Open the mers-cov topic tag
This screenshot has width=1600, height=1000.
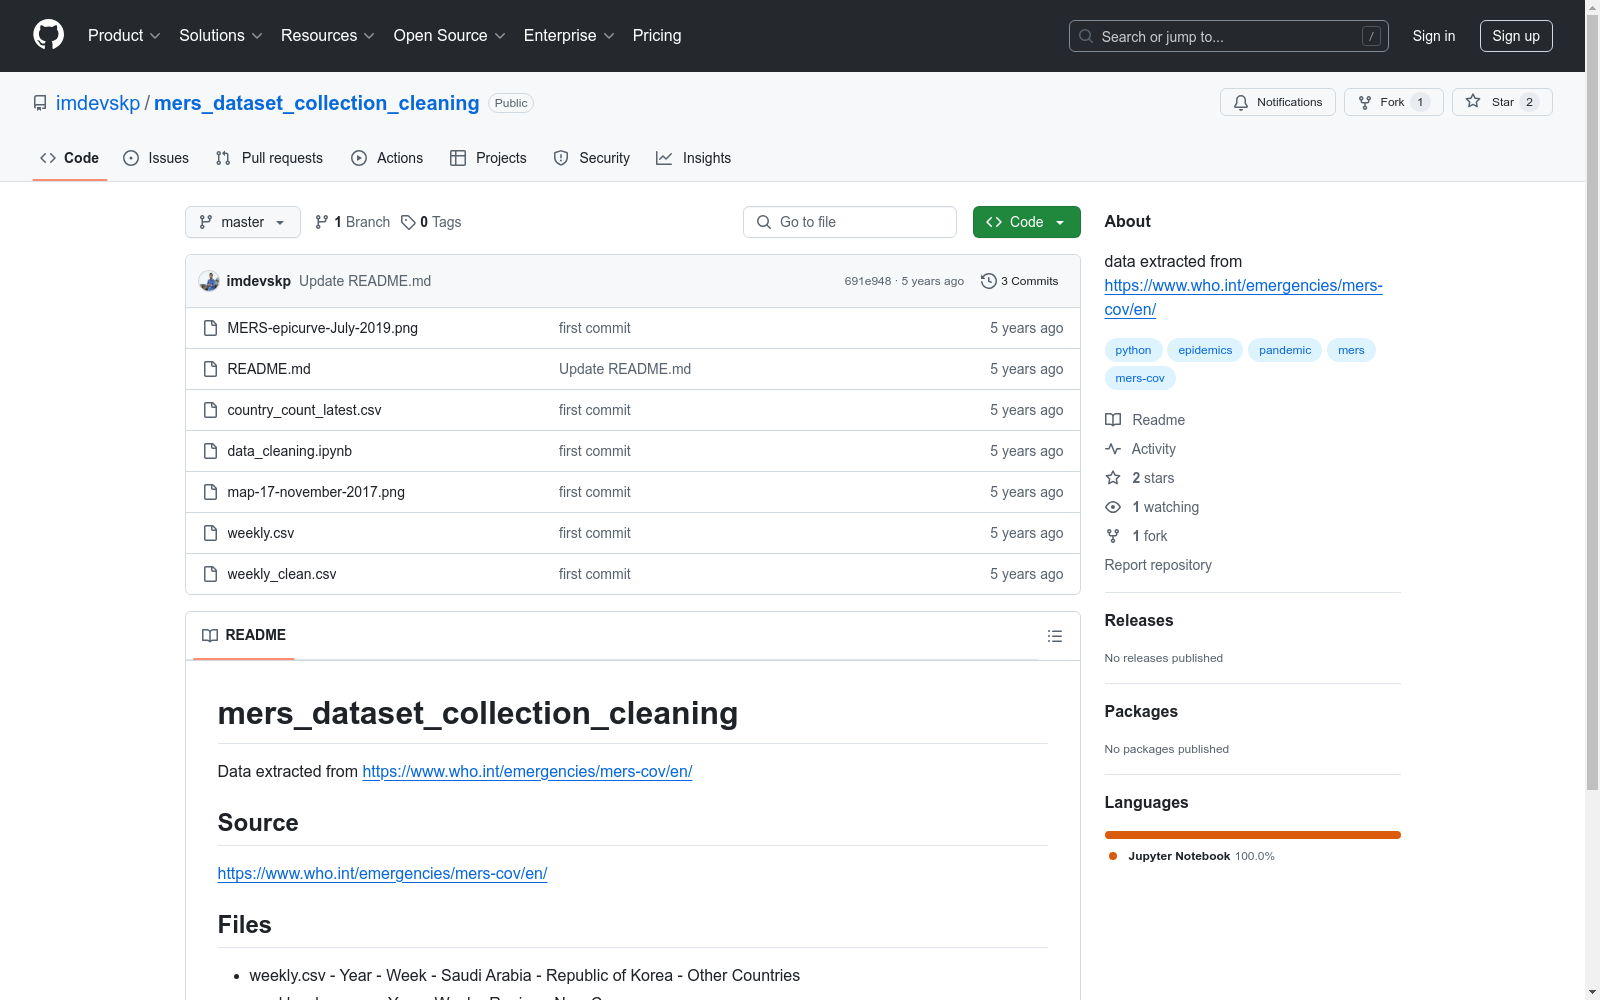coord(1140,378)
